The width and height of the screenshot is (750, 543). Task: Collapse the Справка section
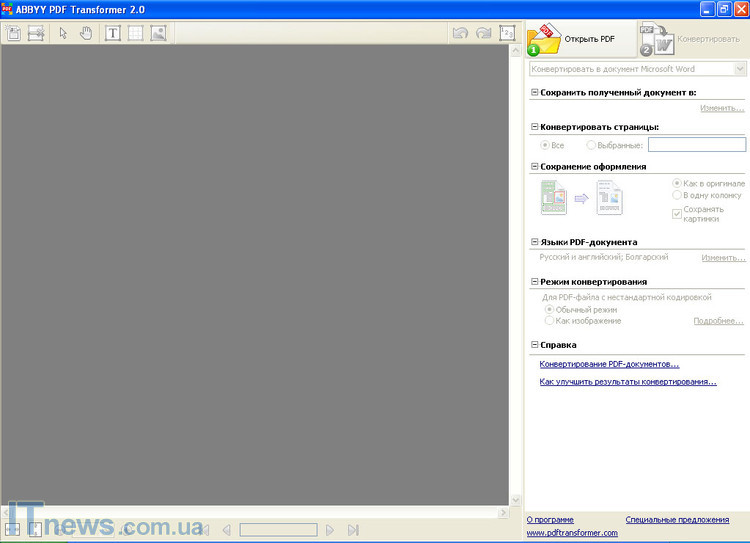click(535, 345)
